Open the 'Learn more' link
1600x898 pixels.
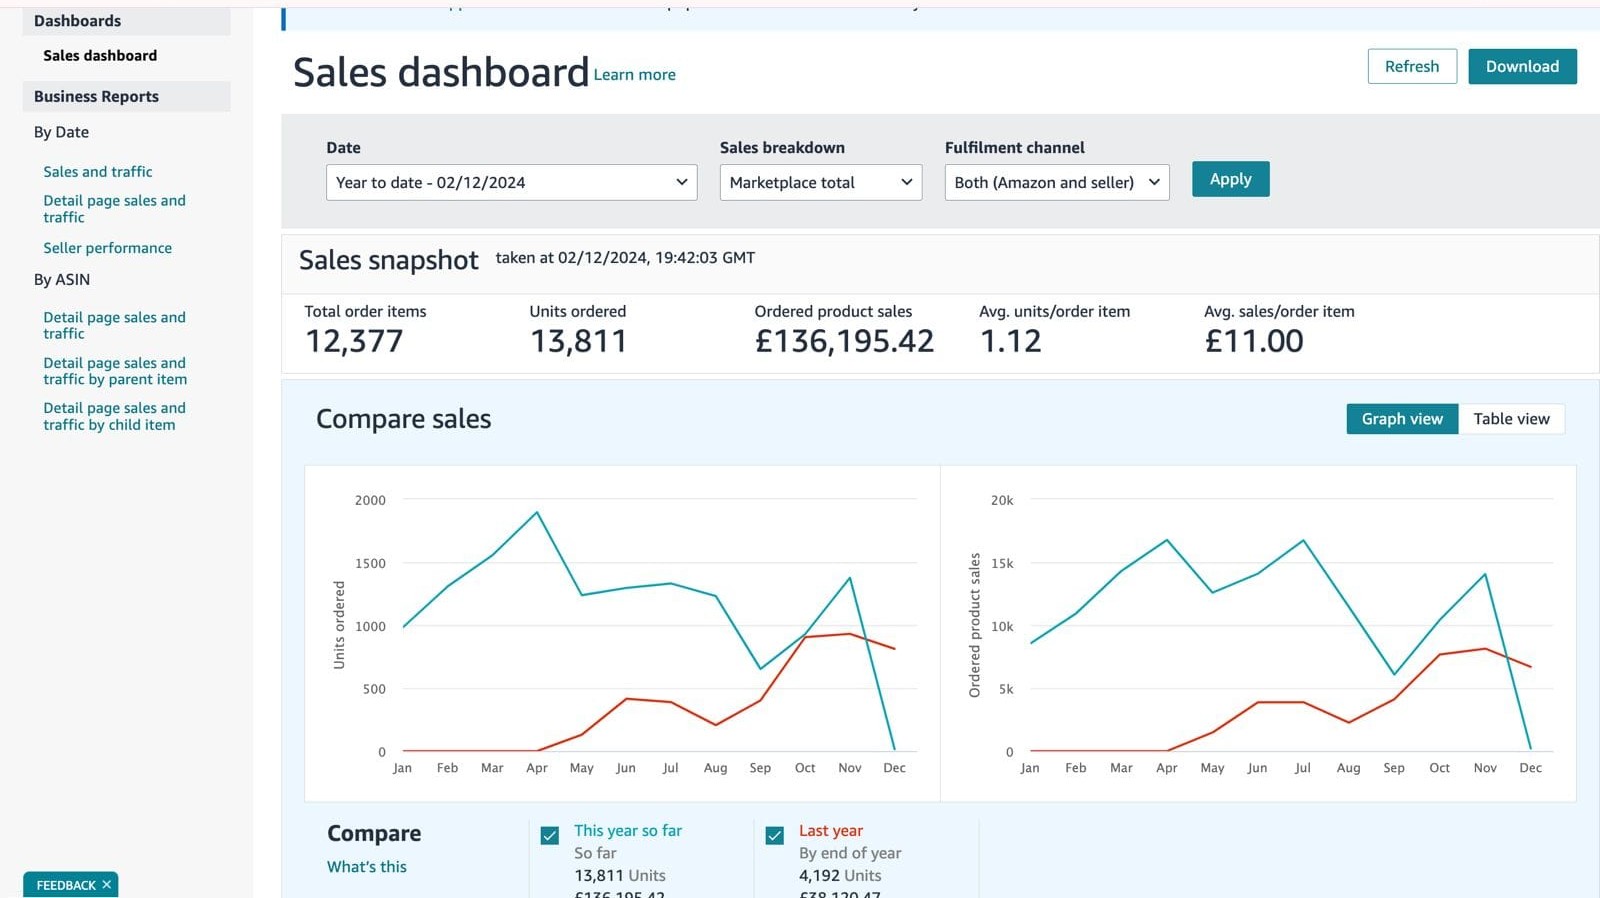634,75
